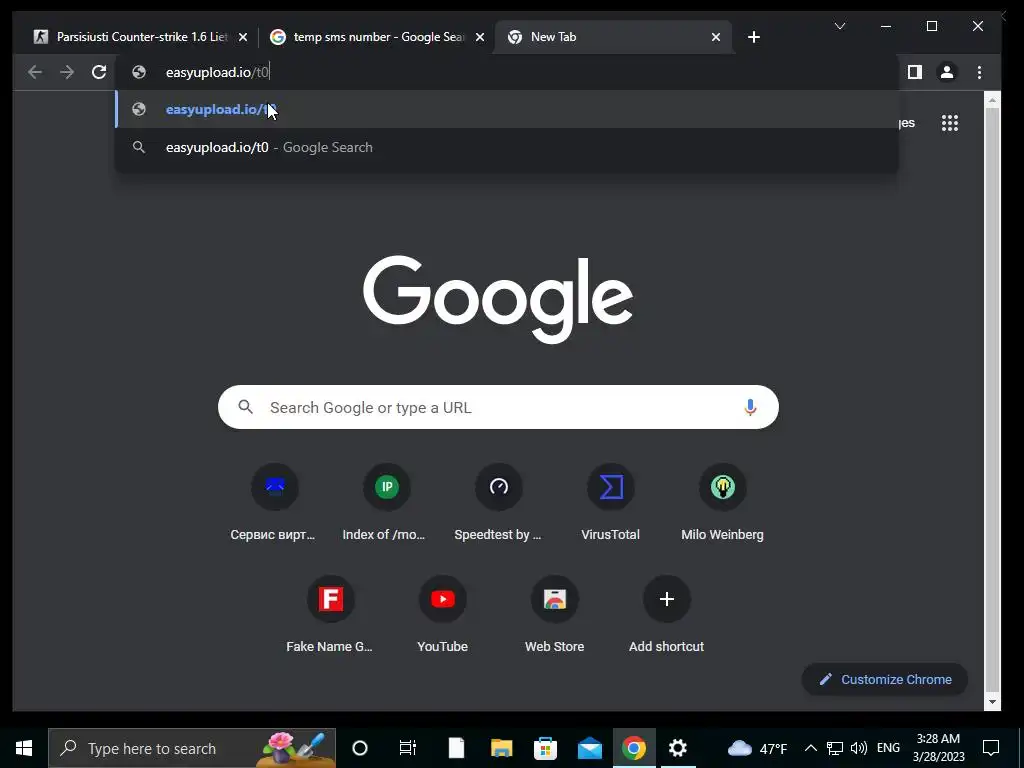This screenshot has width=1024, height=768.
Task: Open network status tray icon
Action: coord(835,748)
